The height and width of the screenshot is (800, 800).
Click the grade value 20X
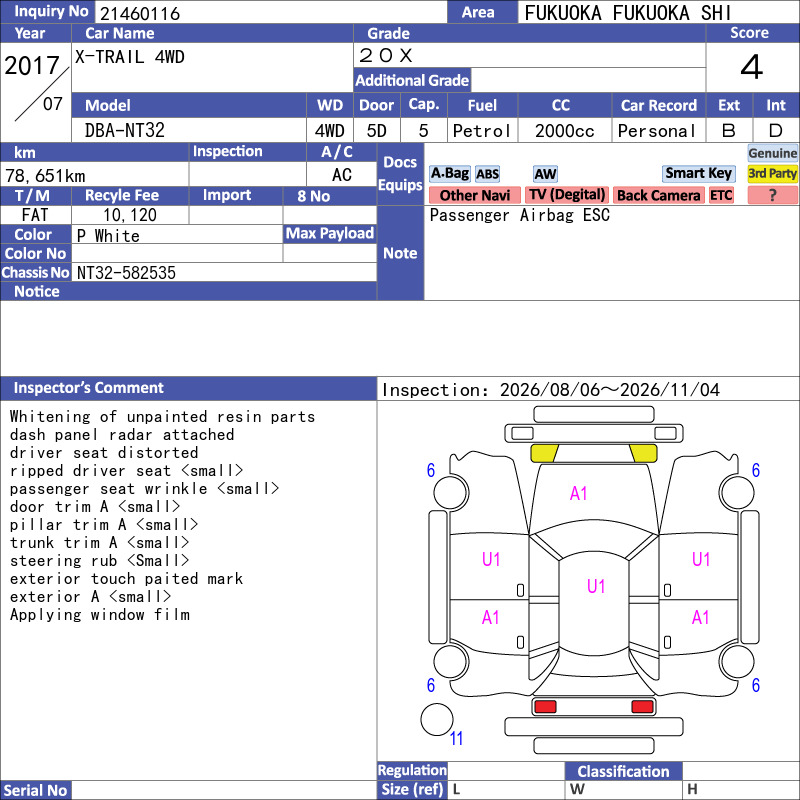[386, 55]
